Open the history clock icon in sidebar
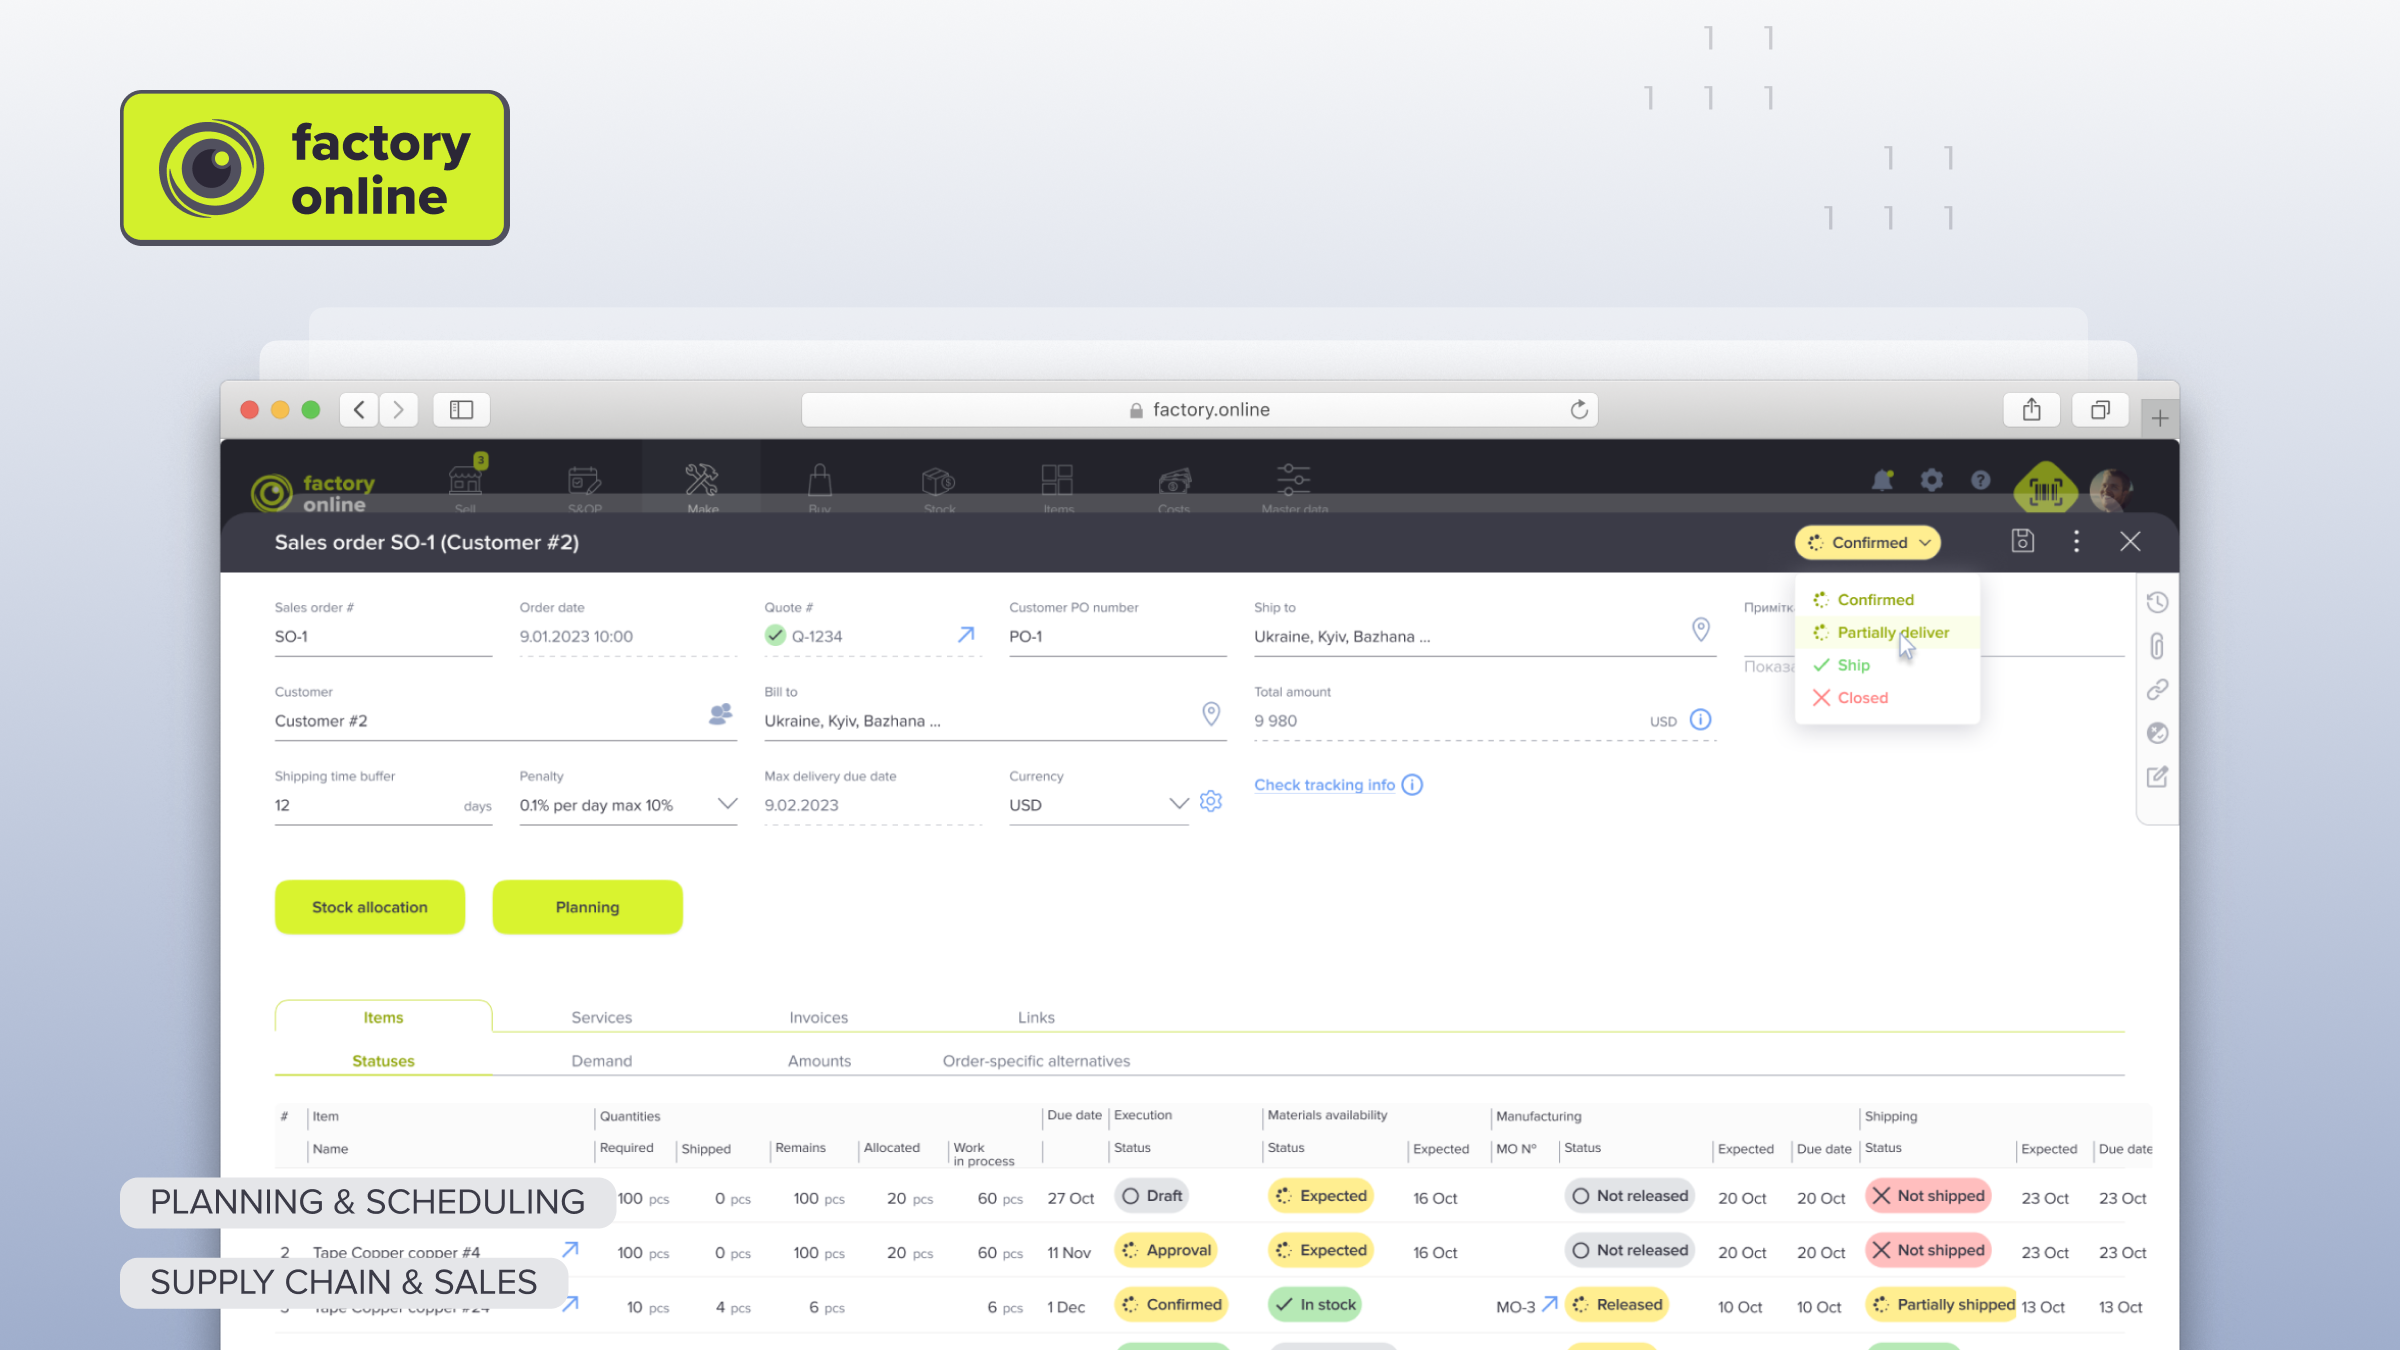Image resolution: width=2400 pixels, height=1350 pixels. coord(2157,602)
